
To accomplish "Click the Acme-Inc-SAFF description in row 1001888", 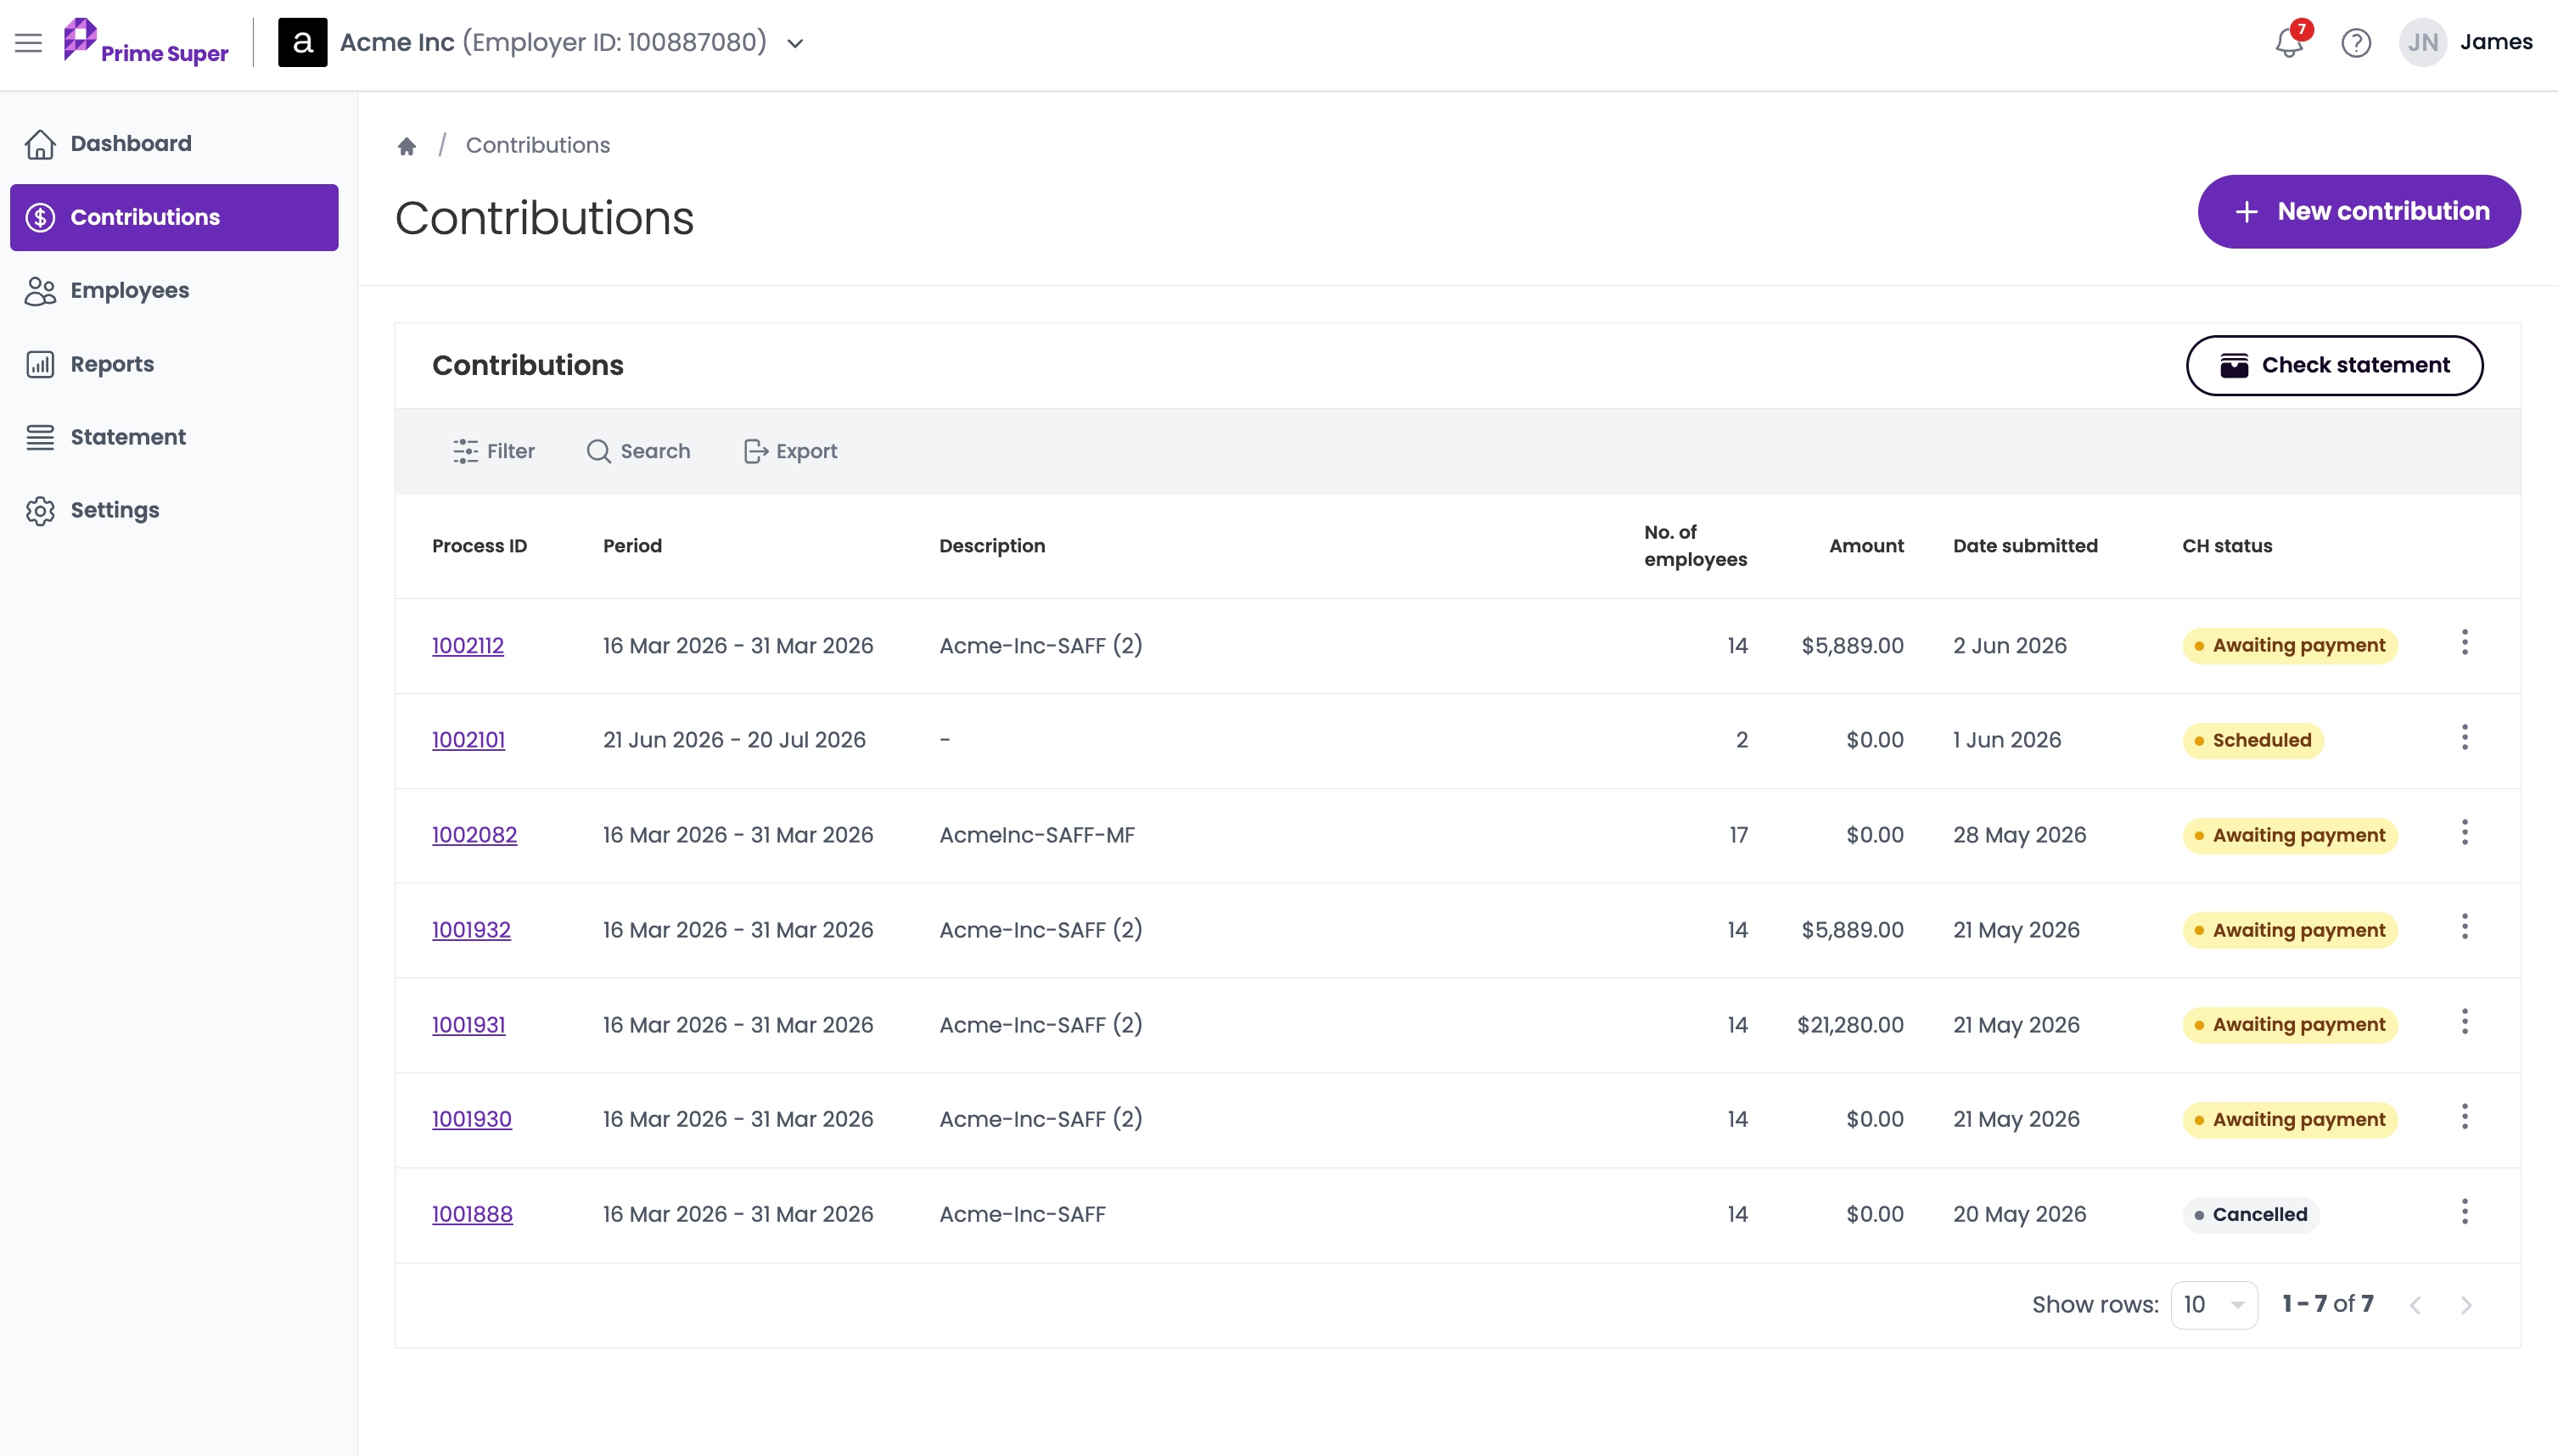I will [1022, 1214].
